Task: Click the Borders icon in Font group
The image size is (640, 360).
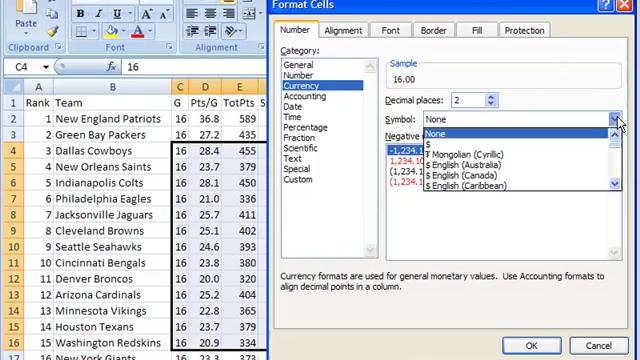Action: [82, 31]
